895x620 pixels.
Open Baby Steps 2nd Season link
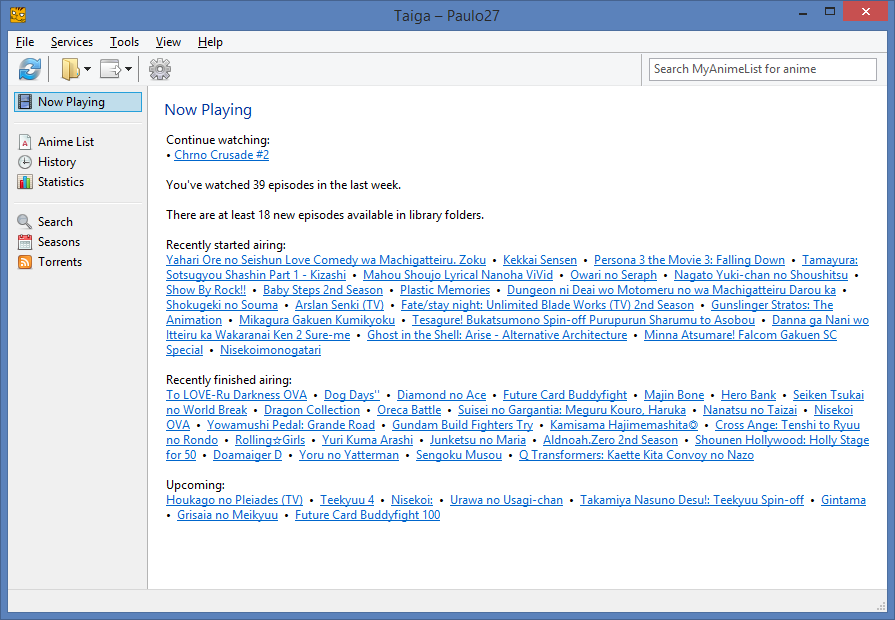click(323, 289)
